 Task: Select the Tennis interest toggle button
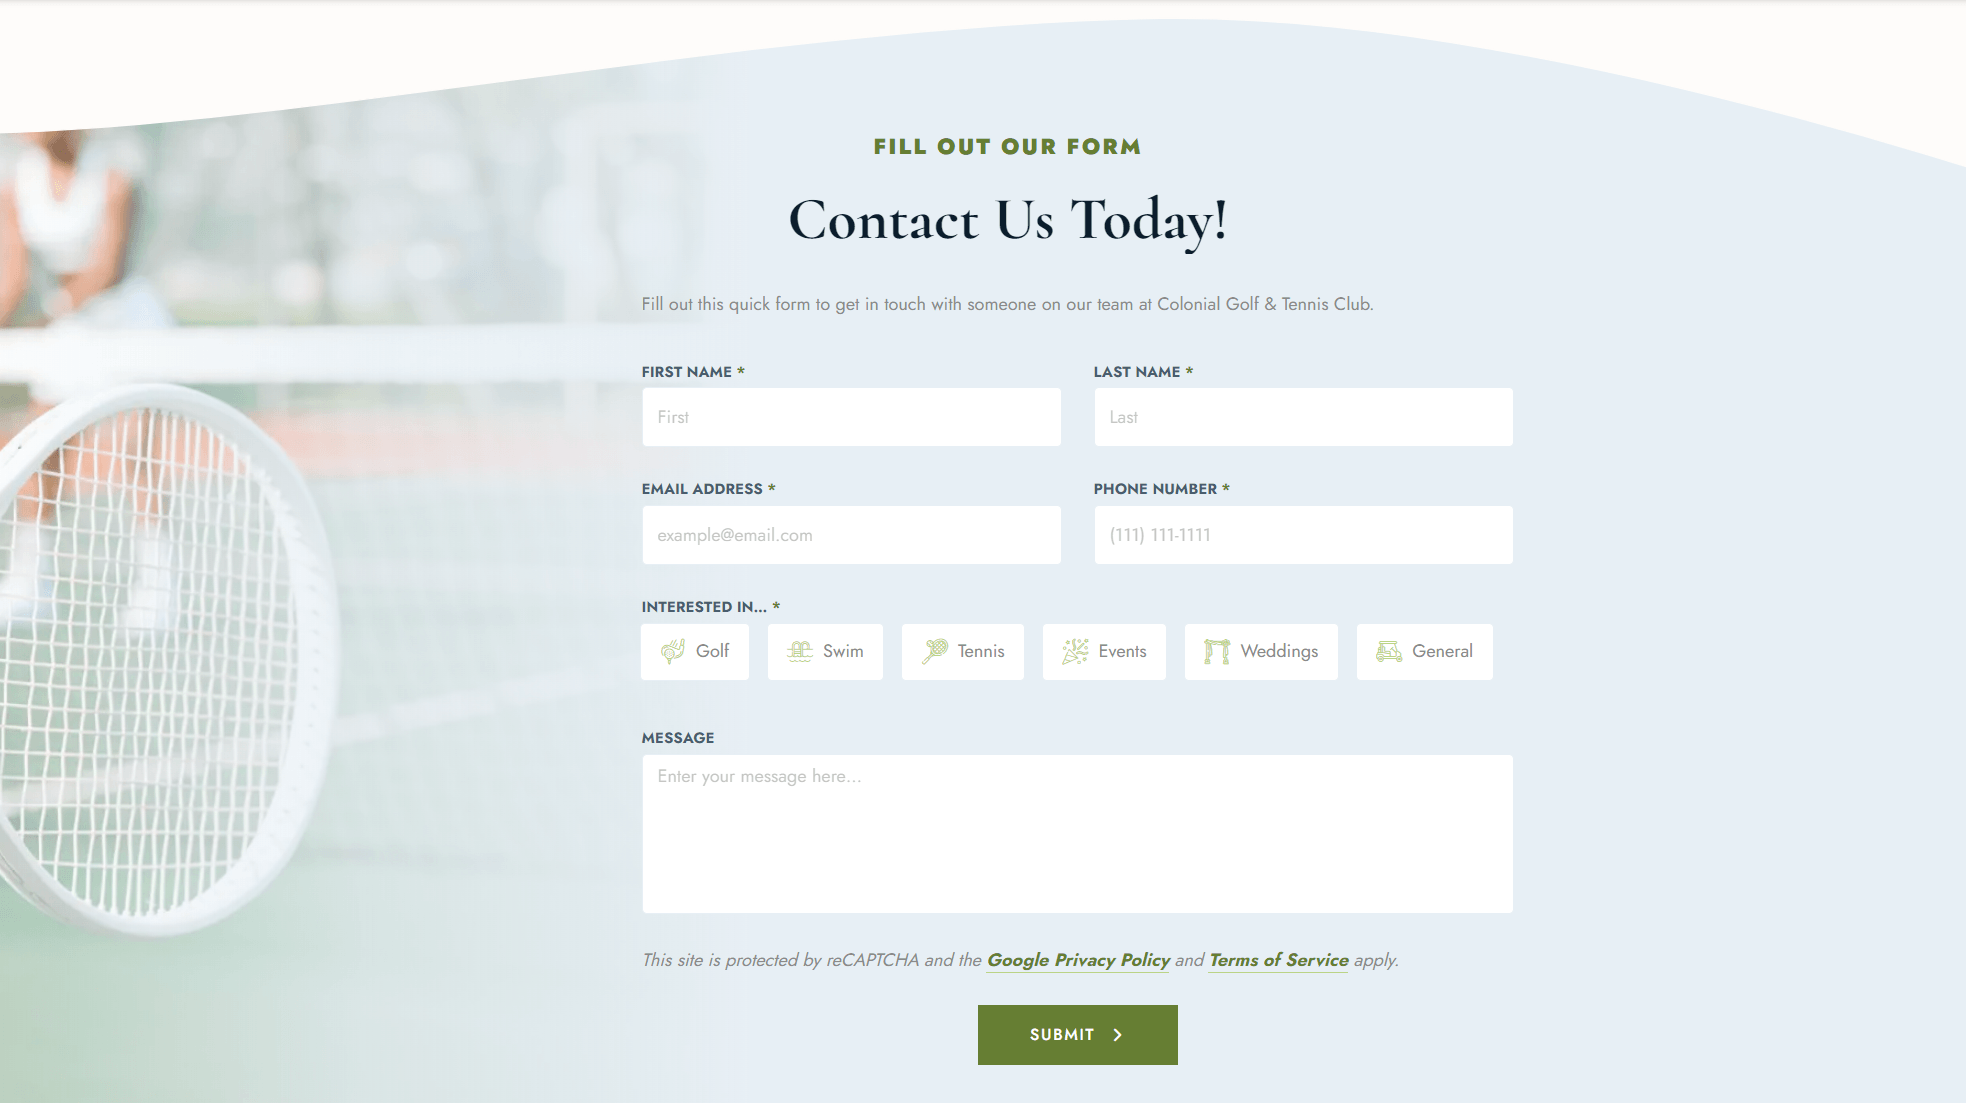tap(963, 651)
